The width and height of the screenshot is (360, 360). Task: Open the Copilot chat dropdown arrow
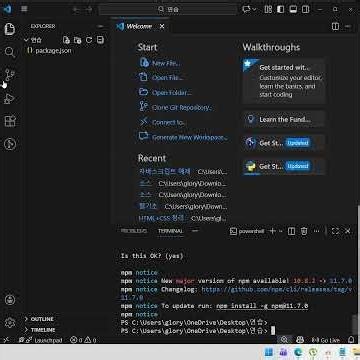tap(255, 9)
